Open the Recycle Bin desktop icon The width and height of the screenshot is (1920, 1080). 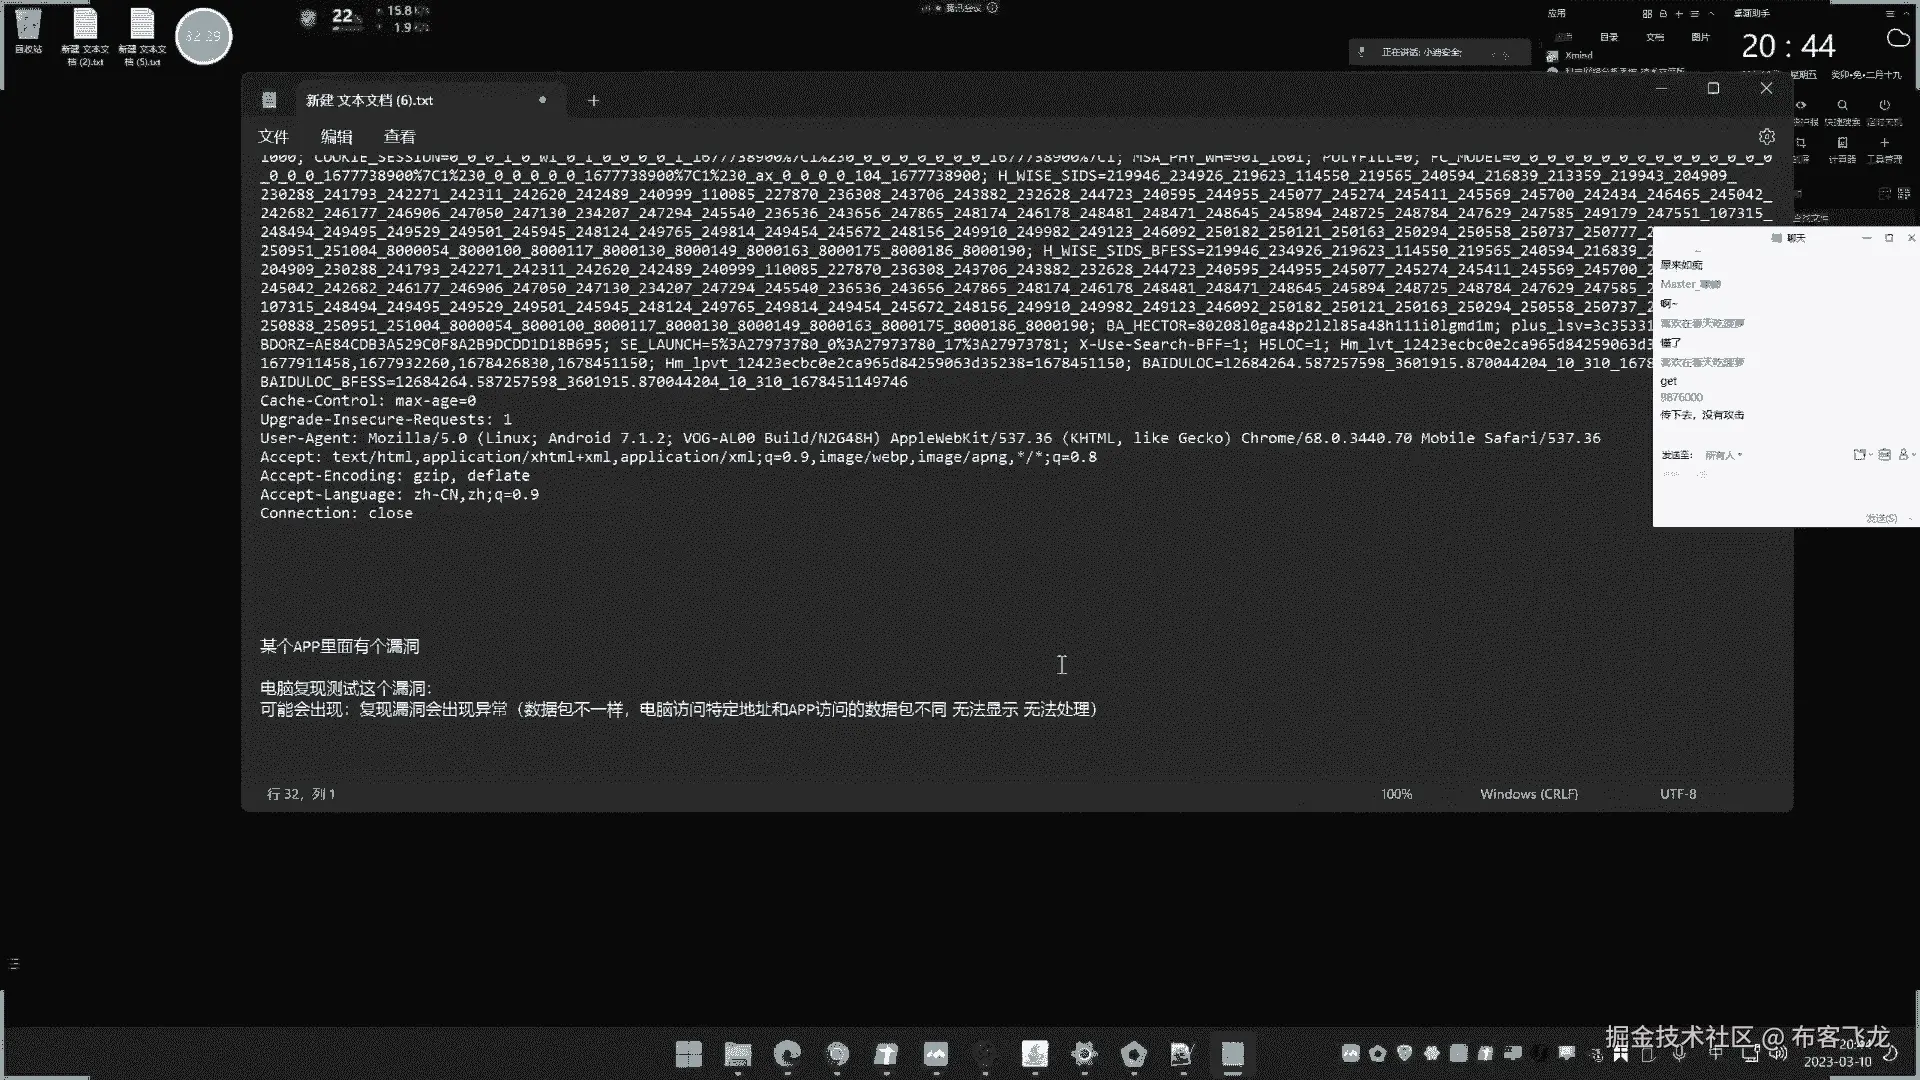coord(28,30)
